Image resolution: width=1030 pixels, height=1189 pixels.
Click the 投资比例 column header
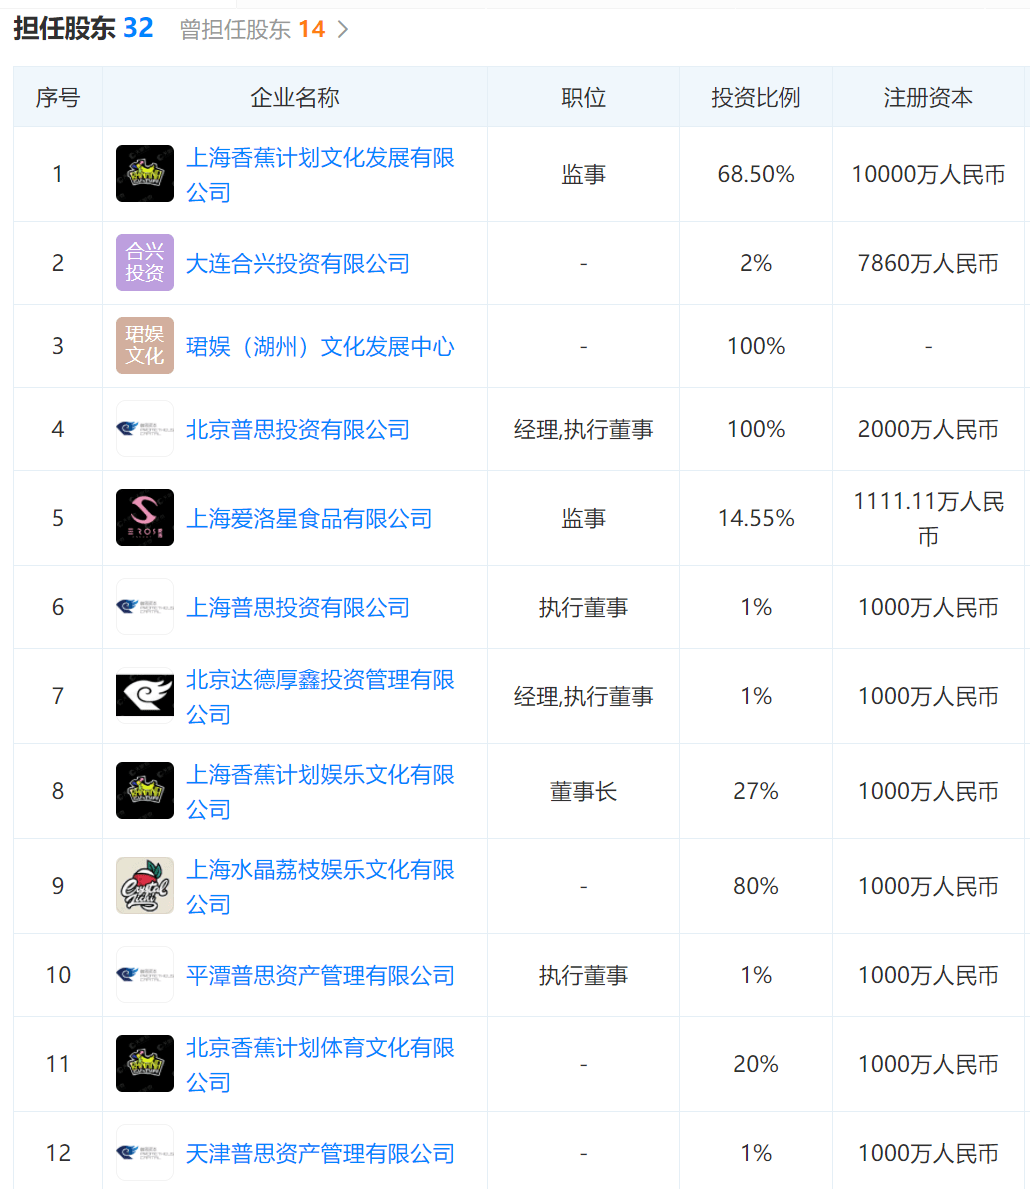click(756, 98)
